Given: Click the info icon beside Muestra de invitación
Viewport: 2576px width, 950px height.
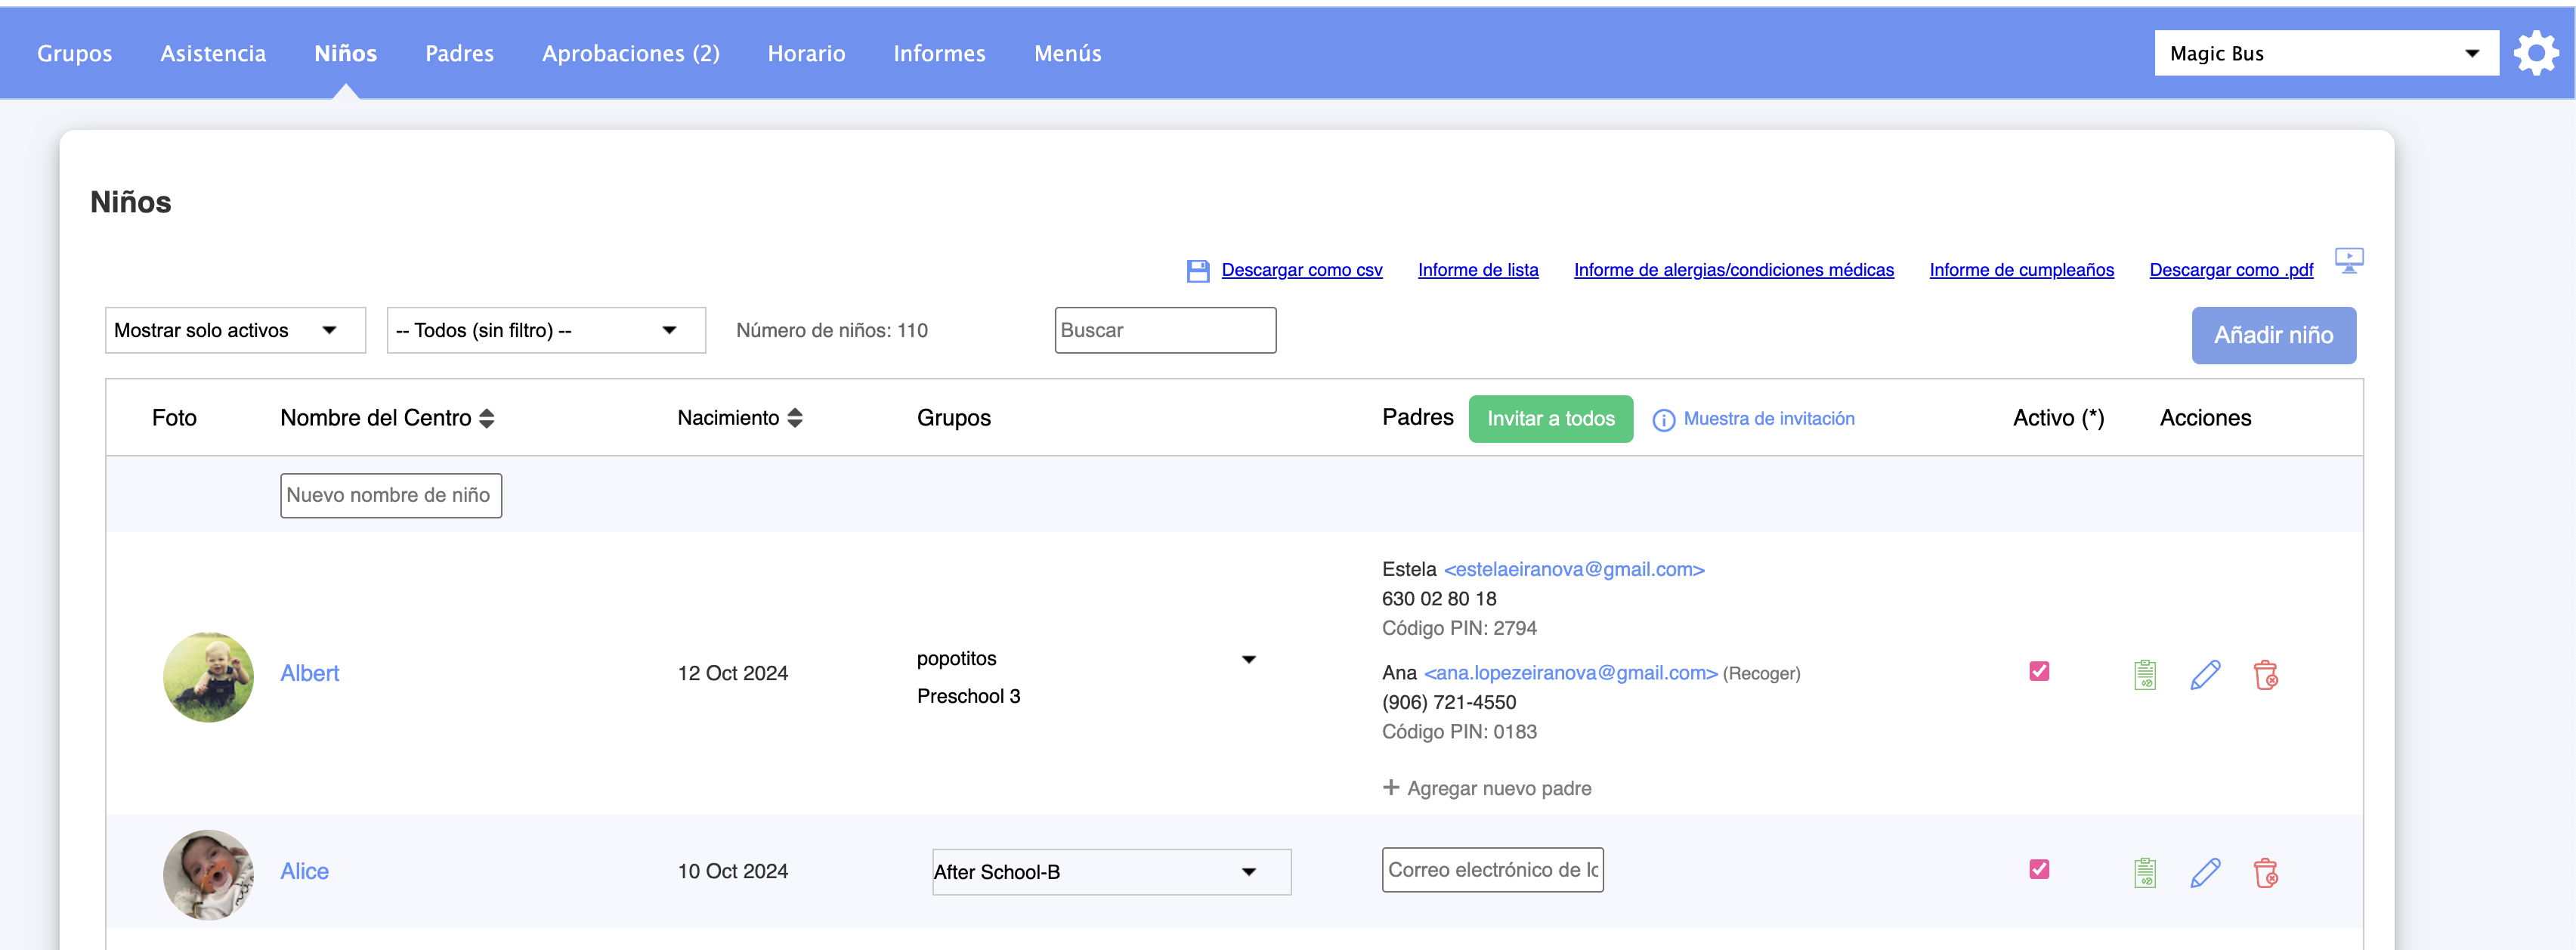Looking at the screenshot, I should (x=1663, y=420).
